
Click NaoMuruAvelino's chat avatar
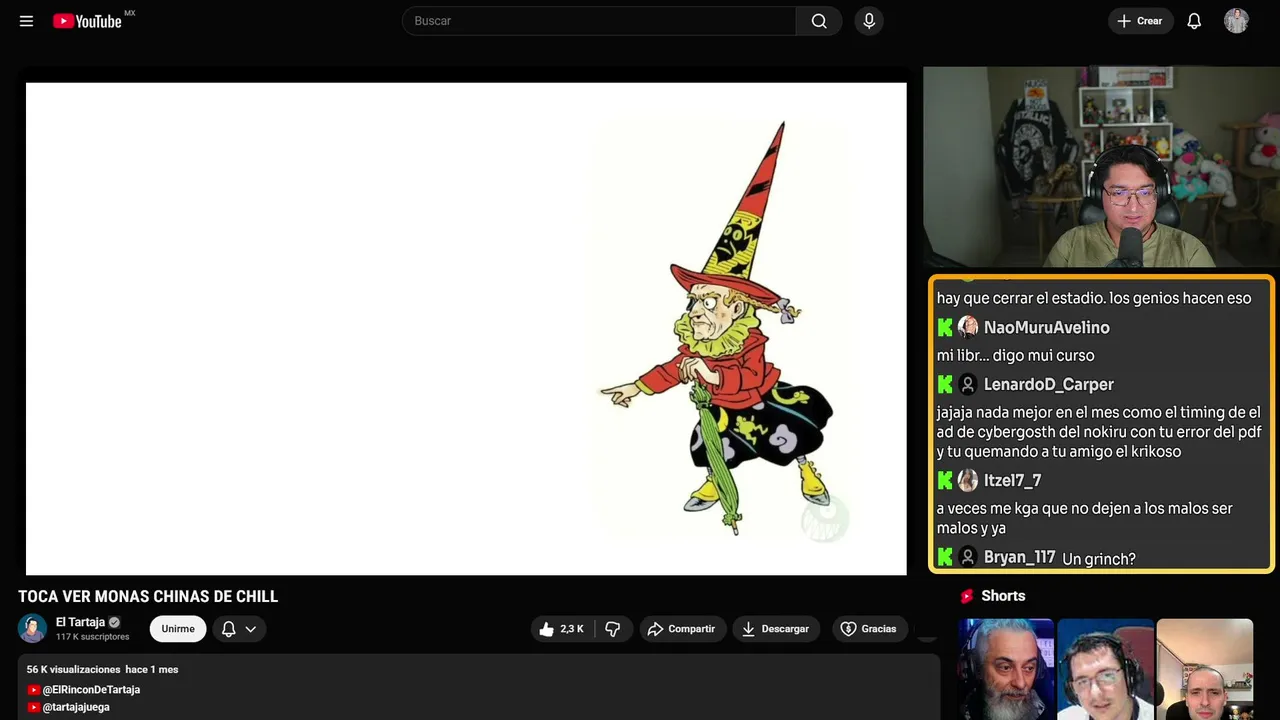click(x=967, y=327)
